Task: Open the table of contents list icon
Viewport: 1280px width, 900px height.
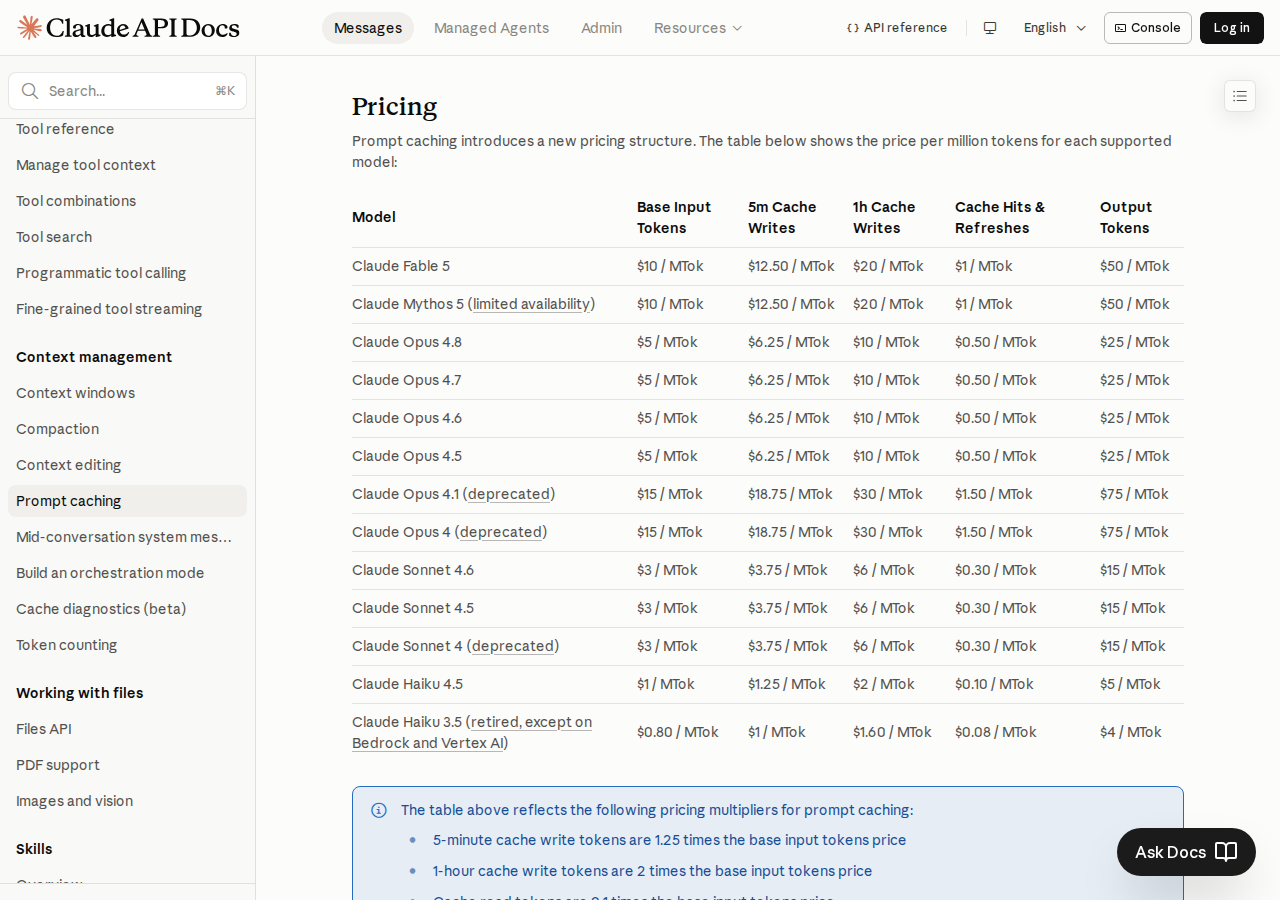Action: (1240, 96)
